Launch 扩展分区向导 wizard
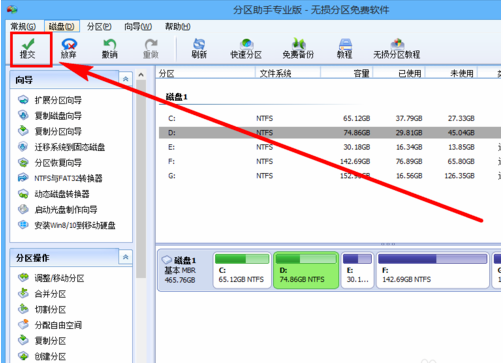The width and height of the screenshot is (503, 363). point(50,100)
